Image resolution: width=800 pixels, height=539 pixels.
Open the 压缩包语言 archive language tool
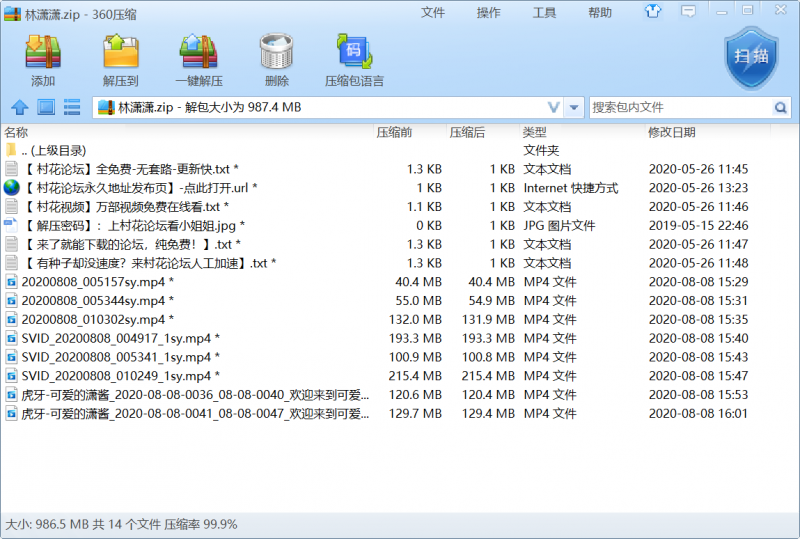(354, 58)
